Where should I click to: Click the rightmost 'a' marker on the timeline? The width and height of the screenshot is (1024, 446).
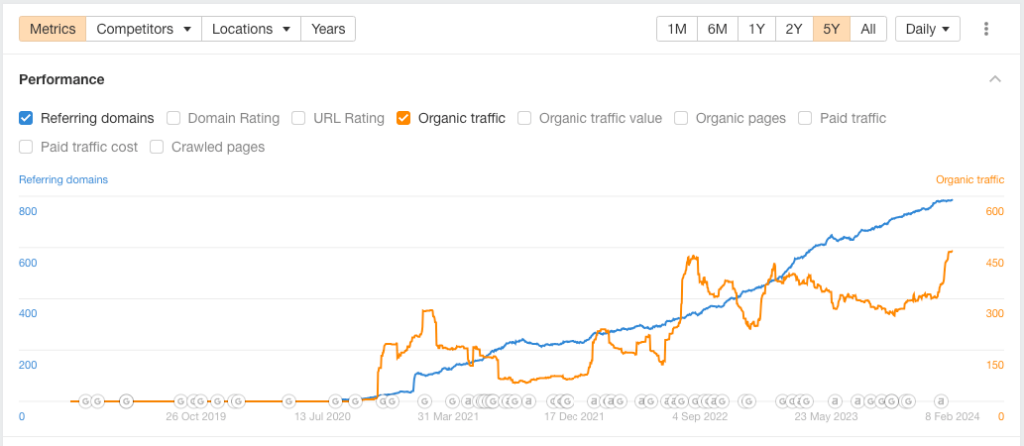(940, 401)
